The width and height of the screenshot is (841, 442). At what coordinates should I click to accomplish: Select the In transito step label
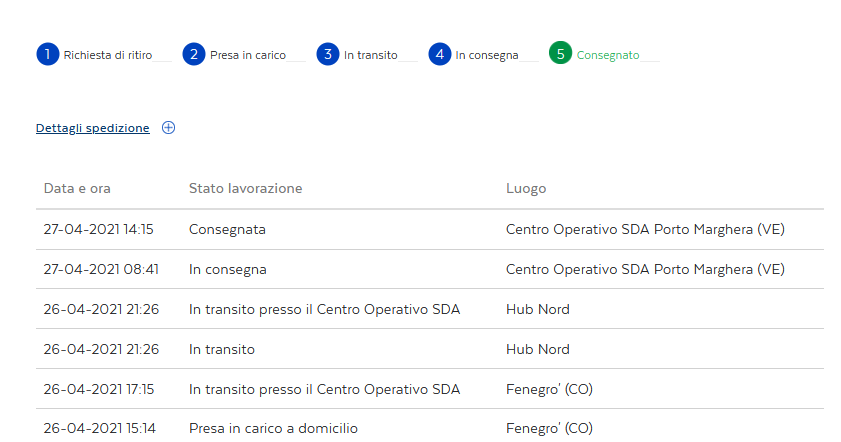[x=371, y=55]
